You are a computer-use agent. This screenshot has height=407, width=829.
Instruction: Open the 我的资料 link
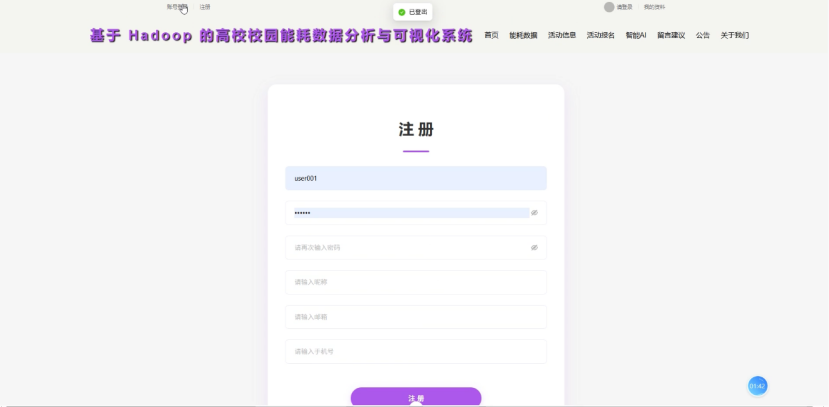coord(654,7)
